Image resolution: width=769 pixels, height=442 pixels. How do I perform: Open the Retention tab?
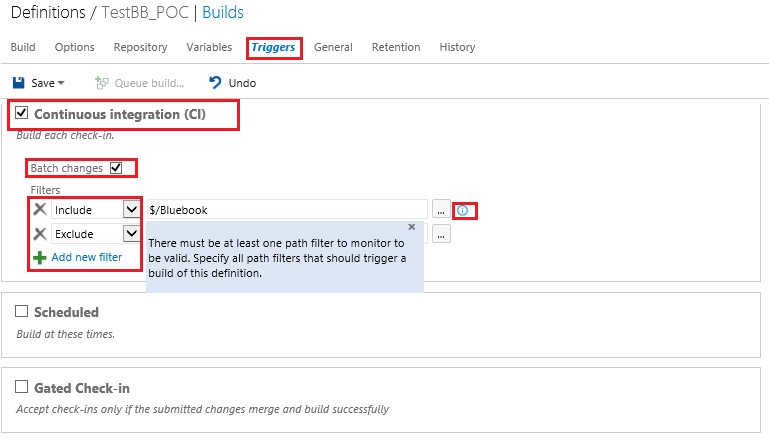[396, 47]
